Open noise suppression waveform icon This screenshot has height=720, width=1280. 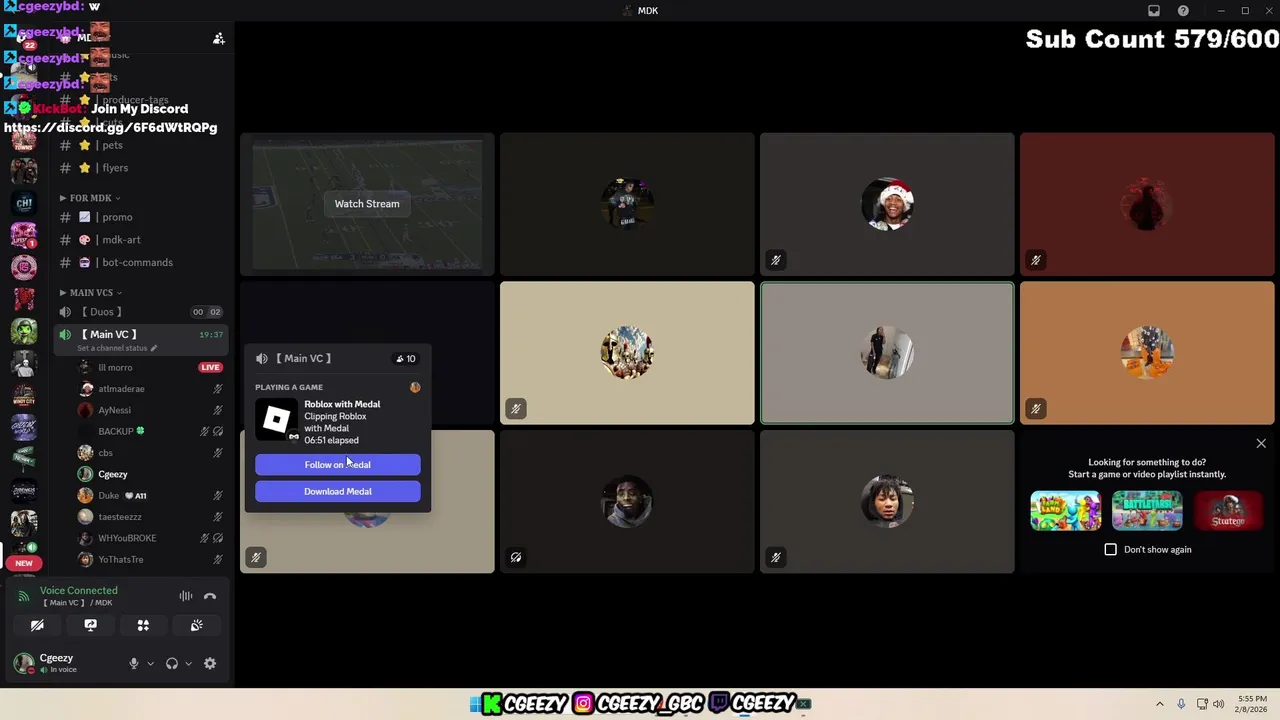point(186,596)
